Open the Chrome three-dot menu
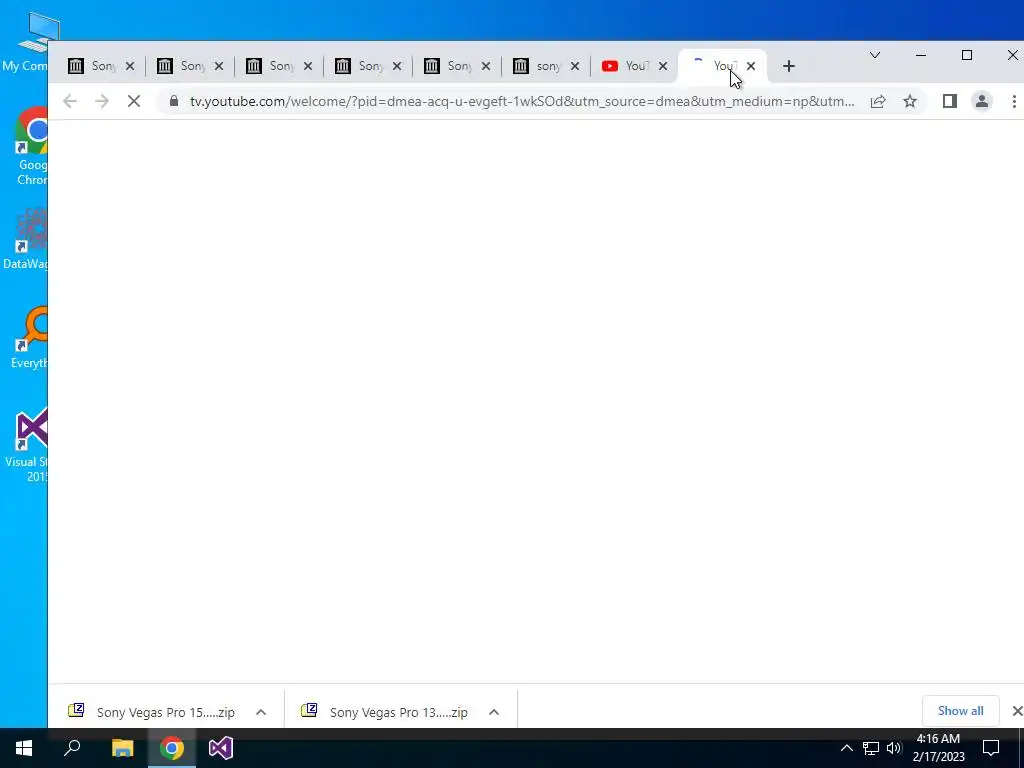Screen dimensions: 1024x768 pos(1014,101)
